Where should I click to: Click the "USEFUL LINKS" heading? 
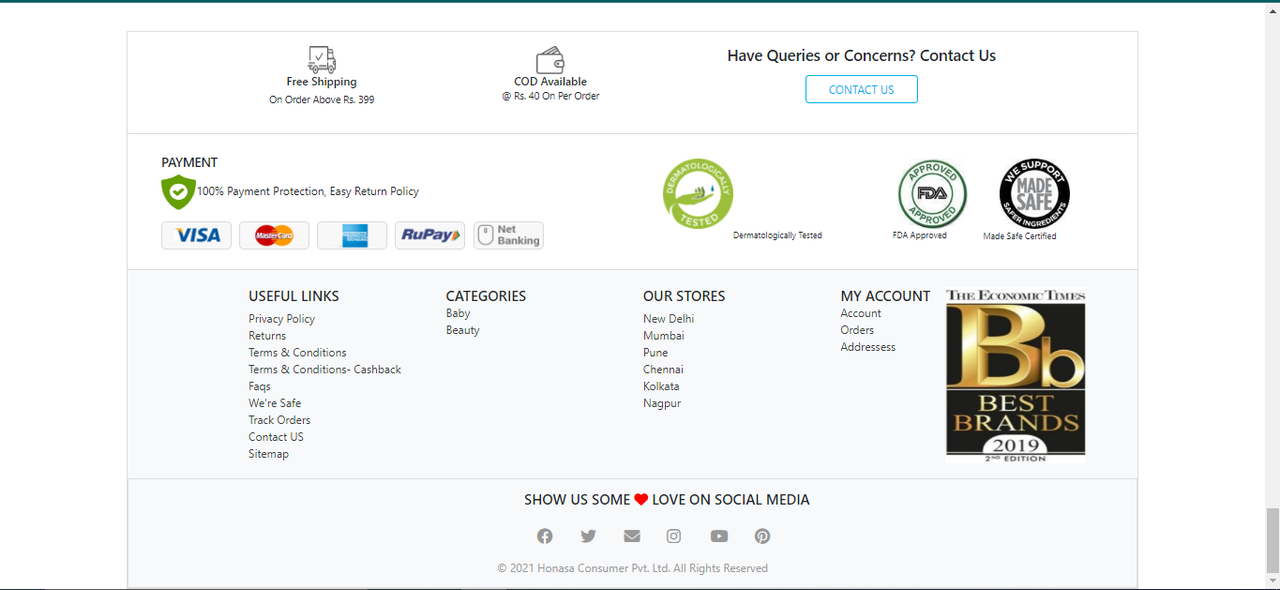[x=294, y=296]
